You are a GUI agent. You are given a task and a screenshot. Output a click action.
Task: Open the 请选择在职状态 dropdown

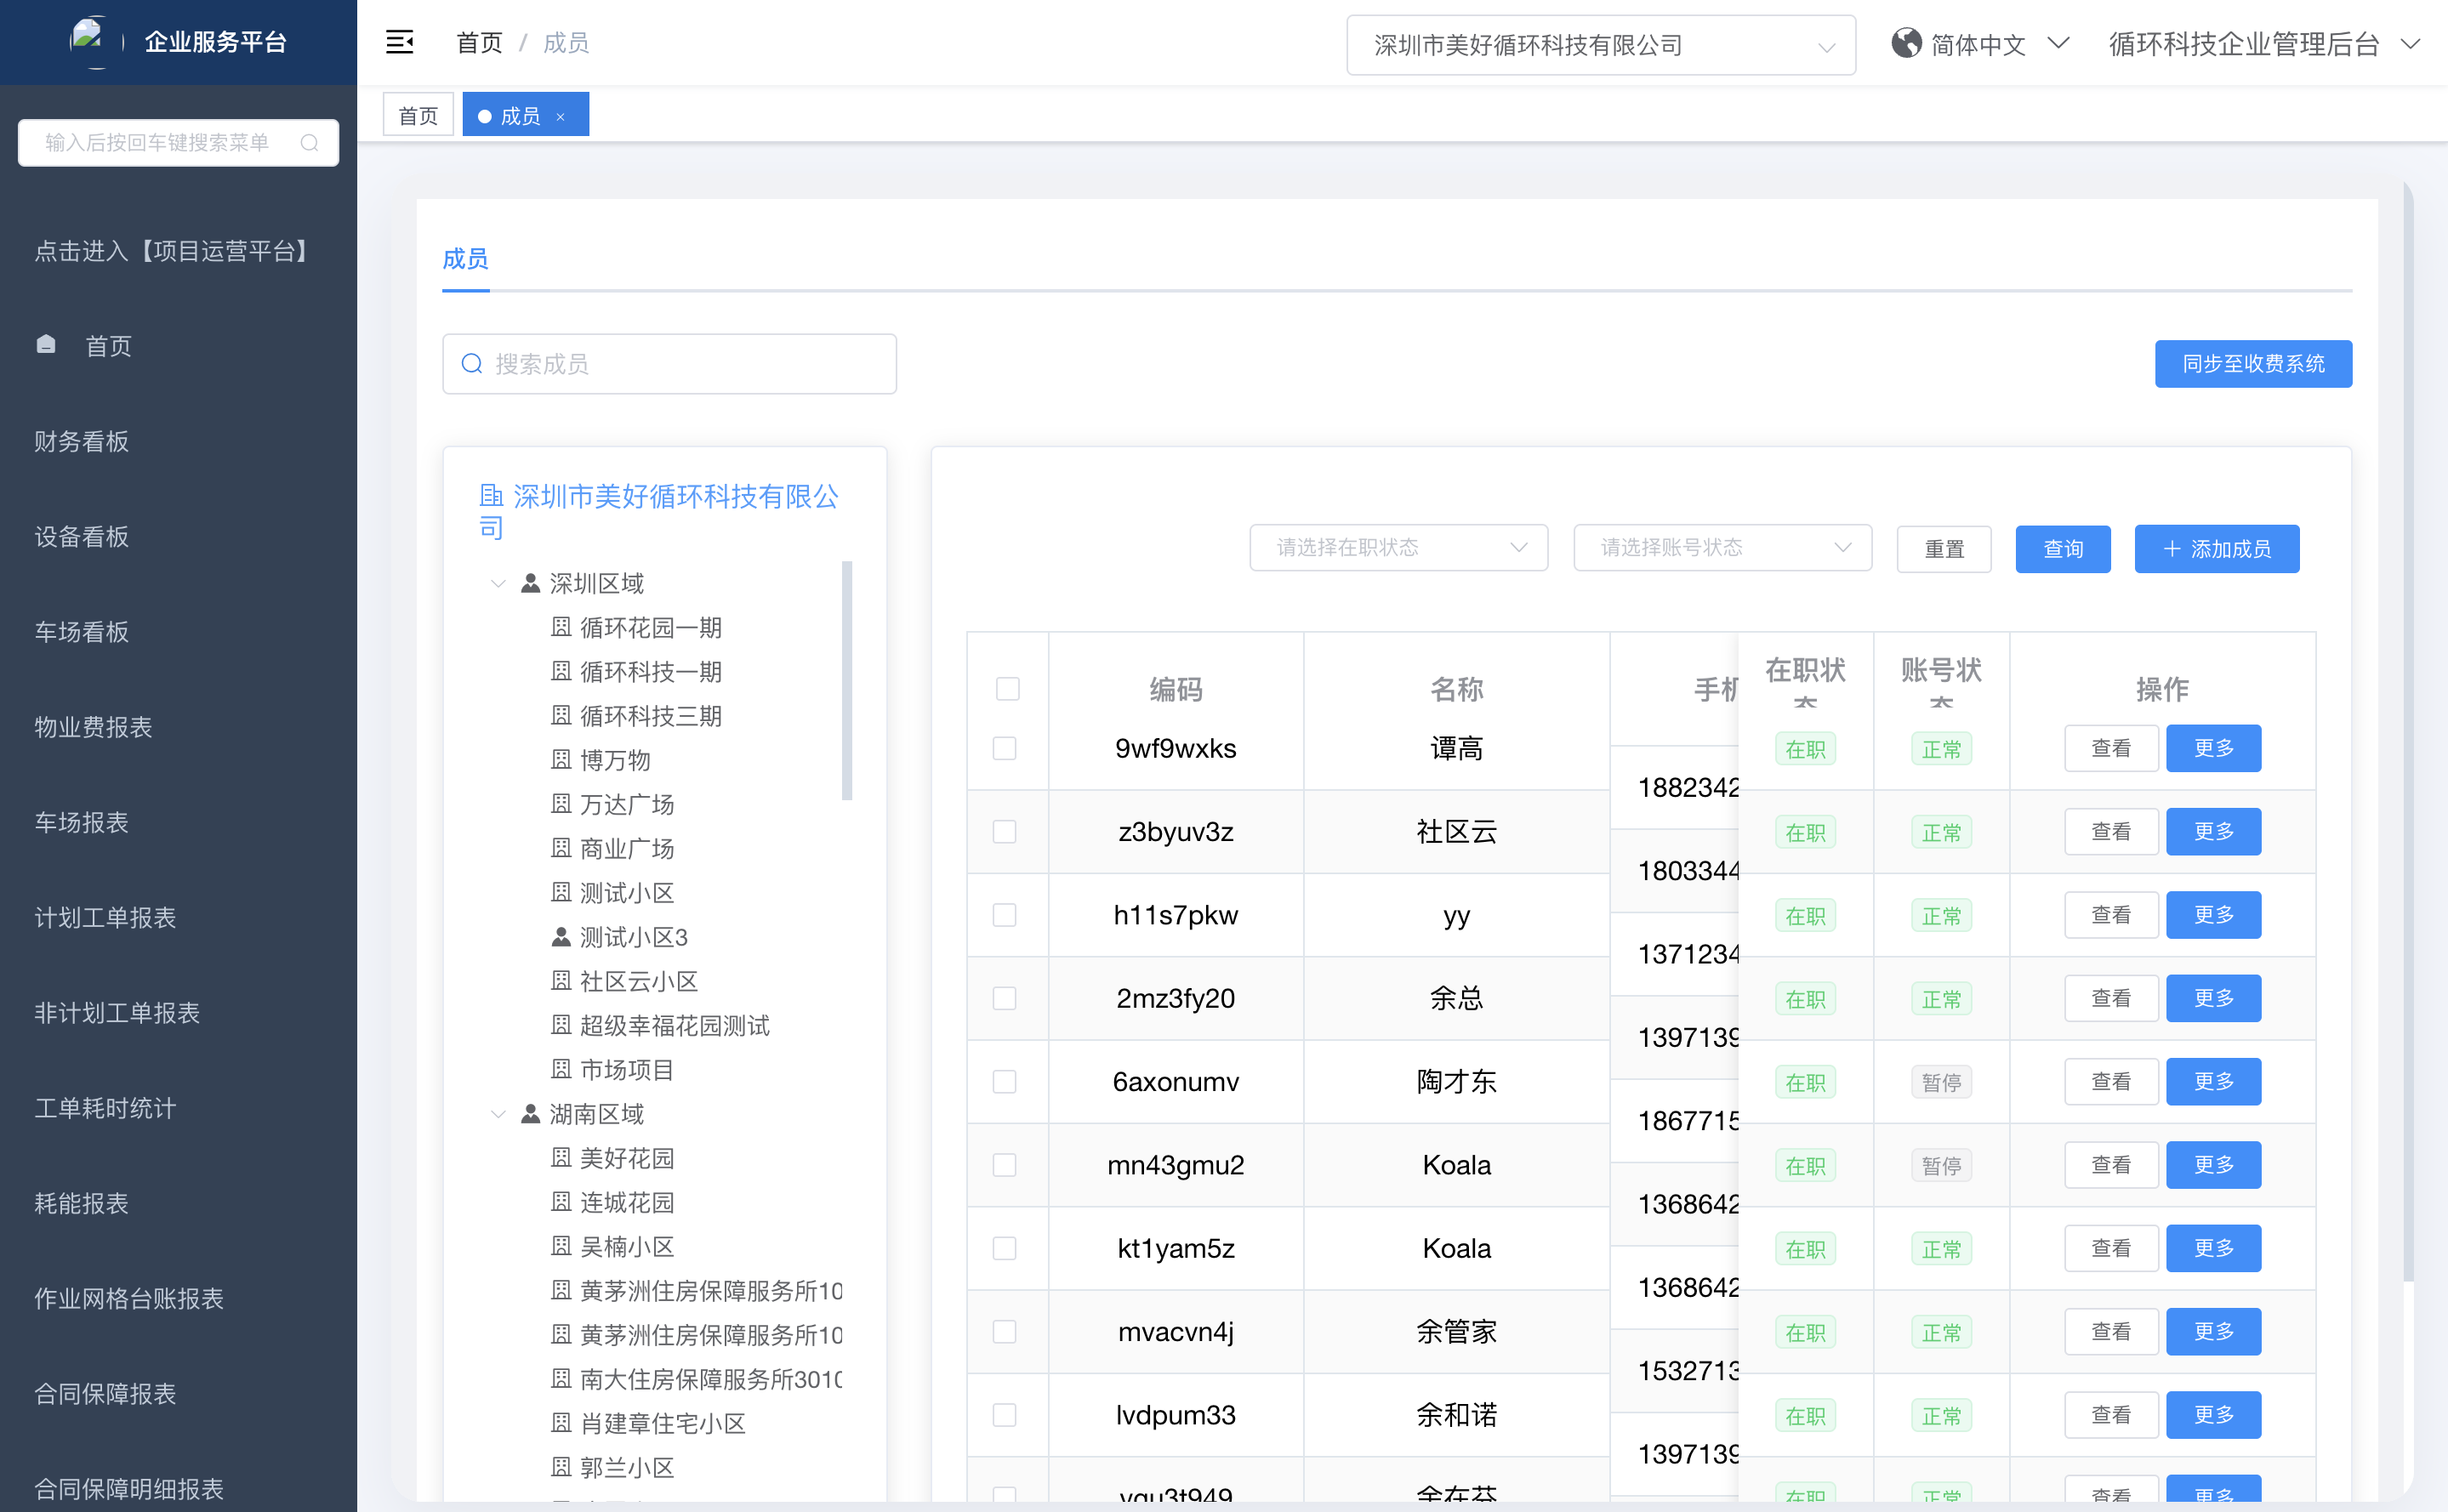pyautogui.click(x=1397, y=547)
